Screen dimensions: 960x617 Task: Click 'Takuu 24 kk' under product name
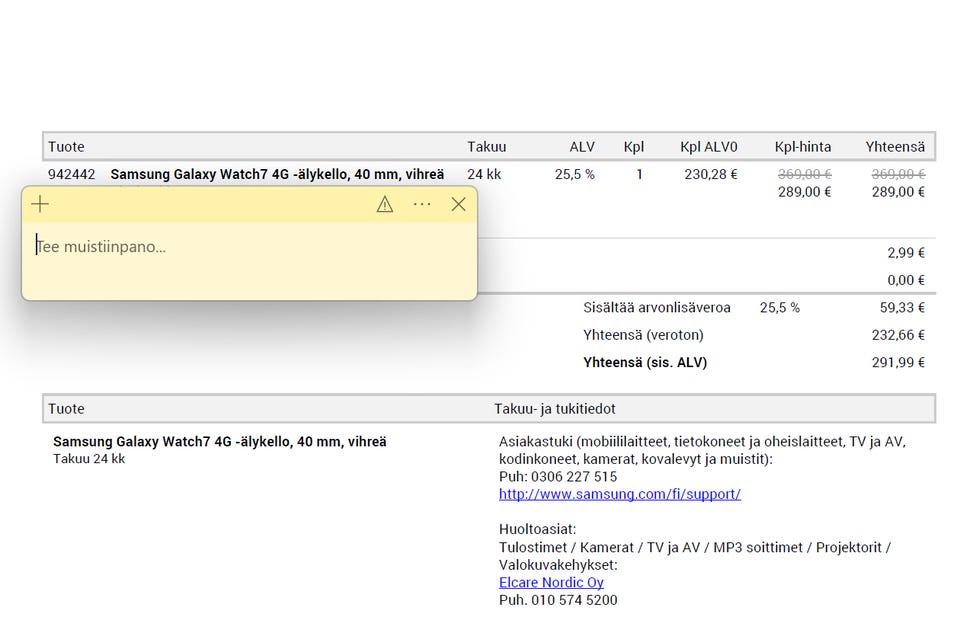coord(89,459)
